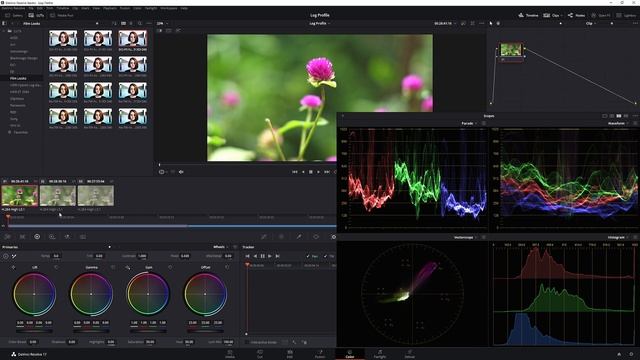Screen dimensions: 640x360
Task: Toggle the Media Pool panel
Action: (62, 16)
